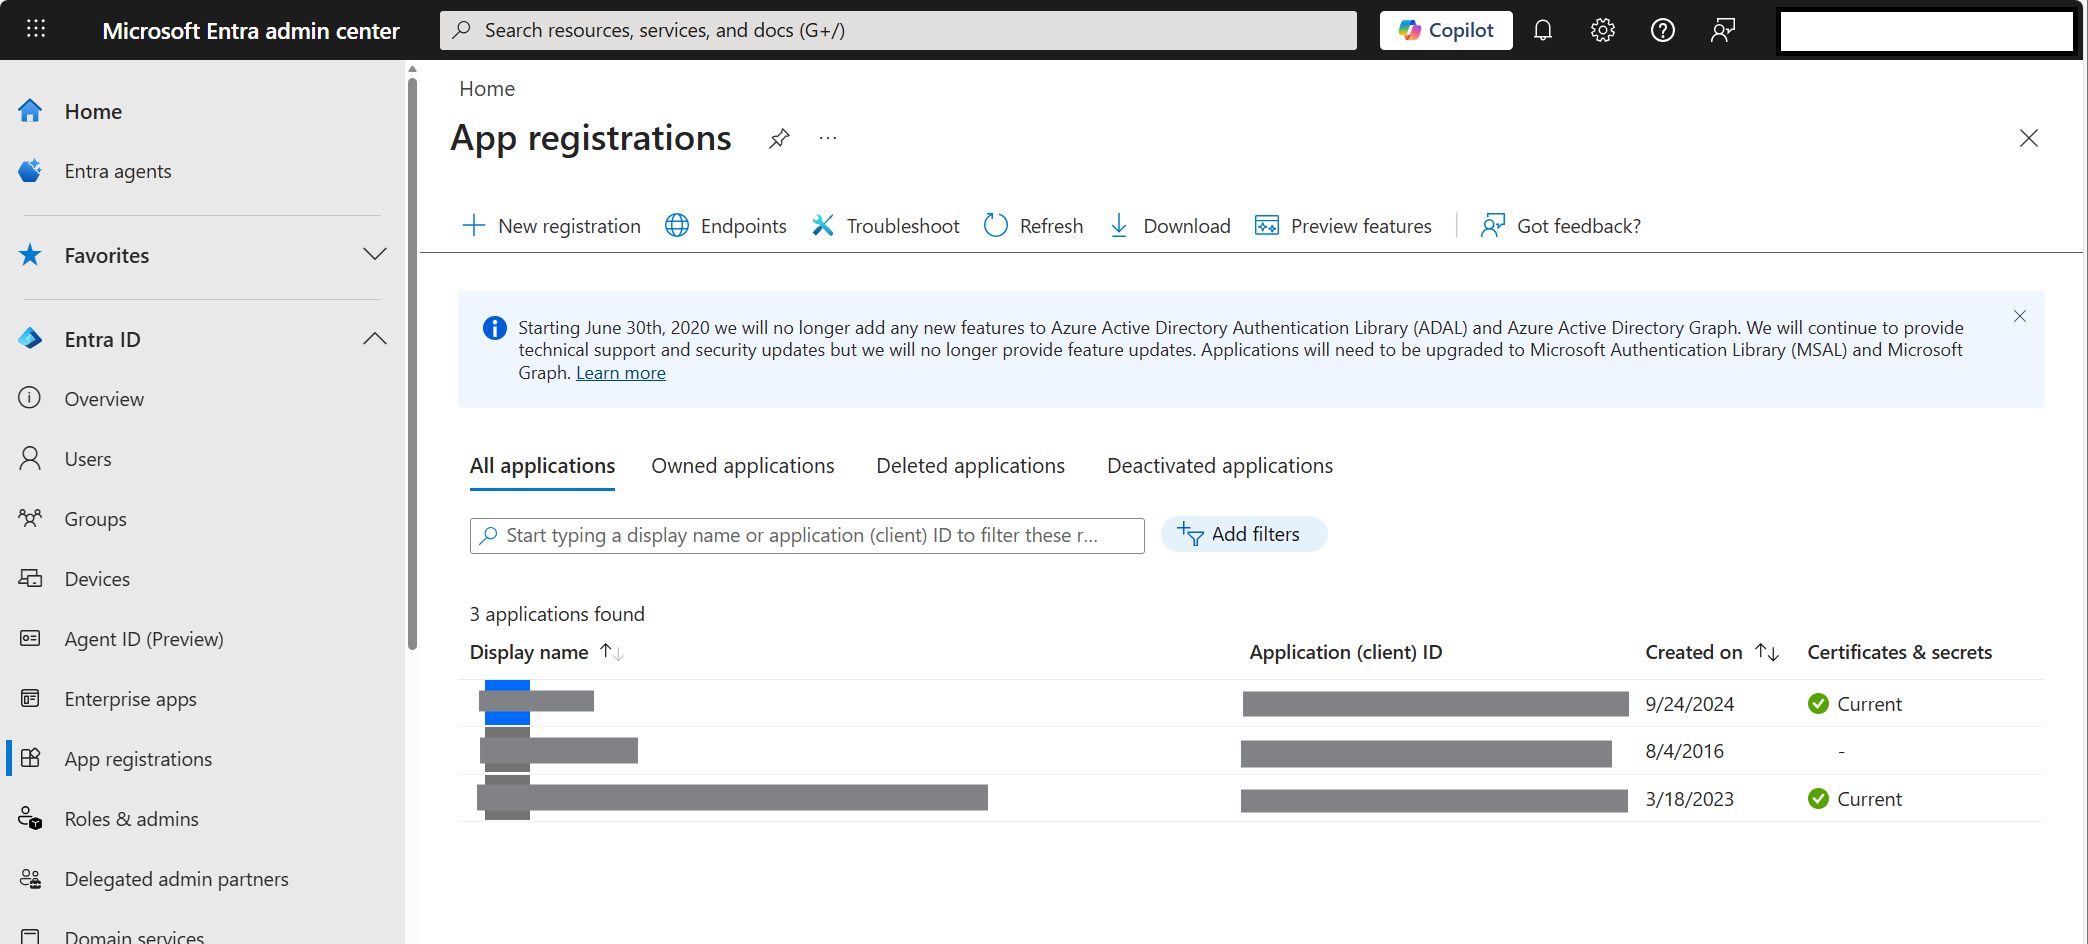Open the app launcher waffle menu
The height and width of the screenshot is (944, 2088).
36,29
